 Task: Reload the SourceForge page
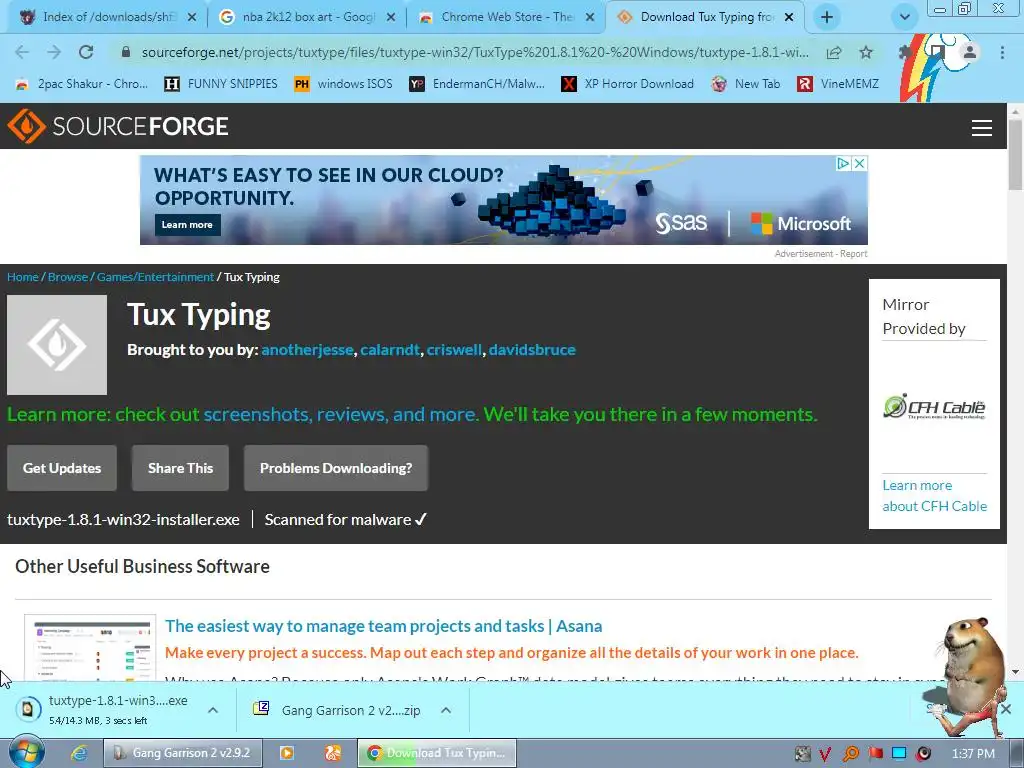coord(86,52)
